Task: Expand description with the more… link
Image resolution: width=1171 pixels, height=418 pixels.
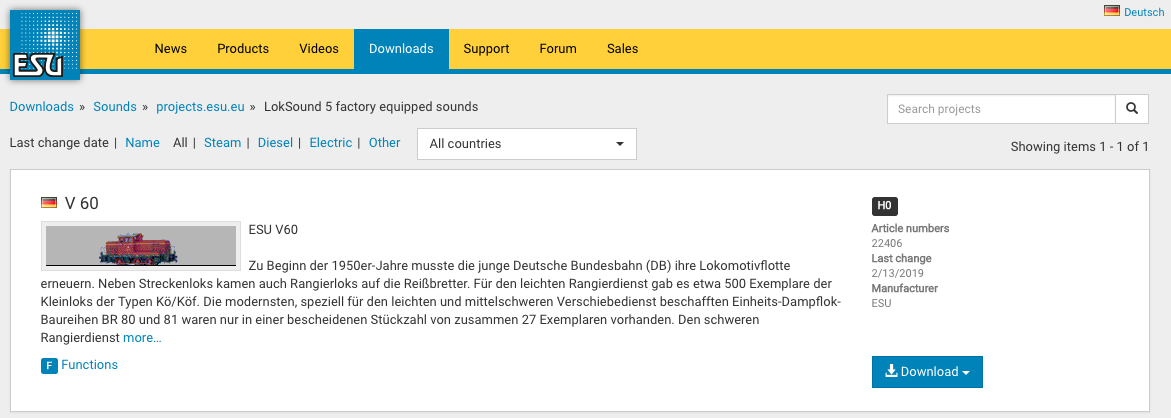Action: tap(142, 338)
